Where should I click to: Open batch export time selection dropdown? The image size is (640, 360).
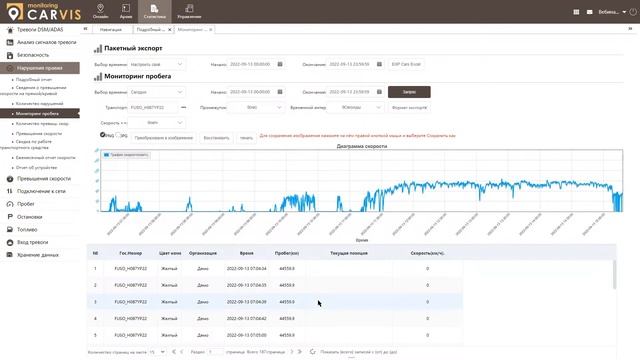pos(156,64)
